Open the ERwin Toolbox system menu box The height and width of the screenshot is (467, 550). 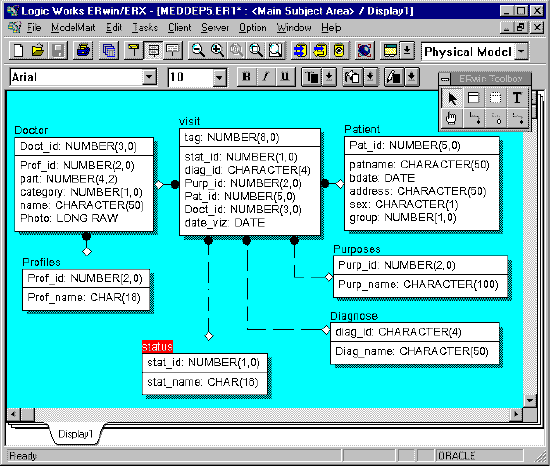(x=445, y=79)
